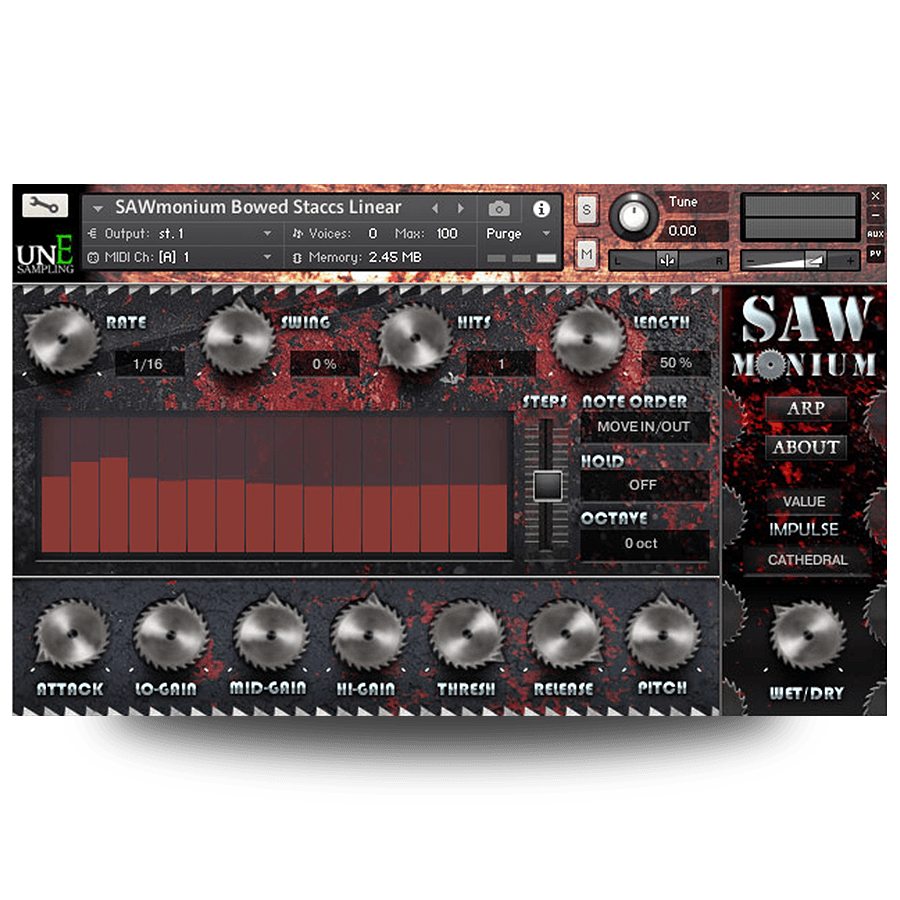Click the Max voices 100 value
900x900 pixels.
(x=447, y=234)
